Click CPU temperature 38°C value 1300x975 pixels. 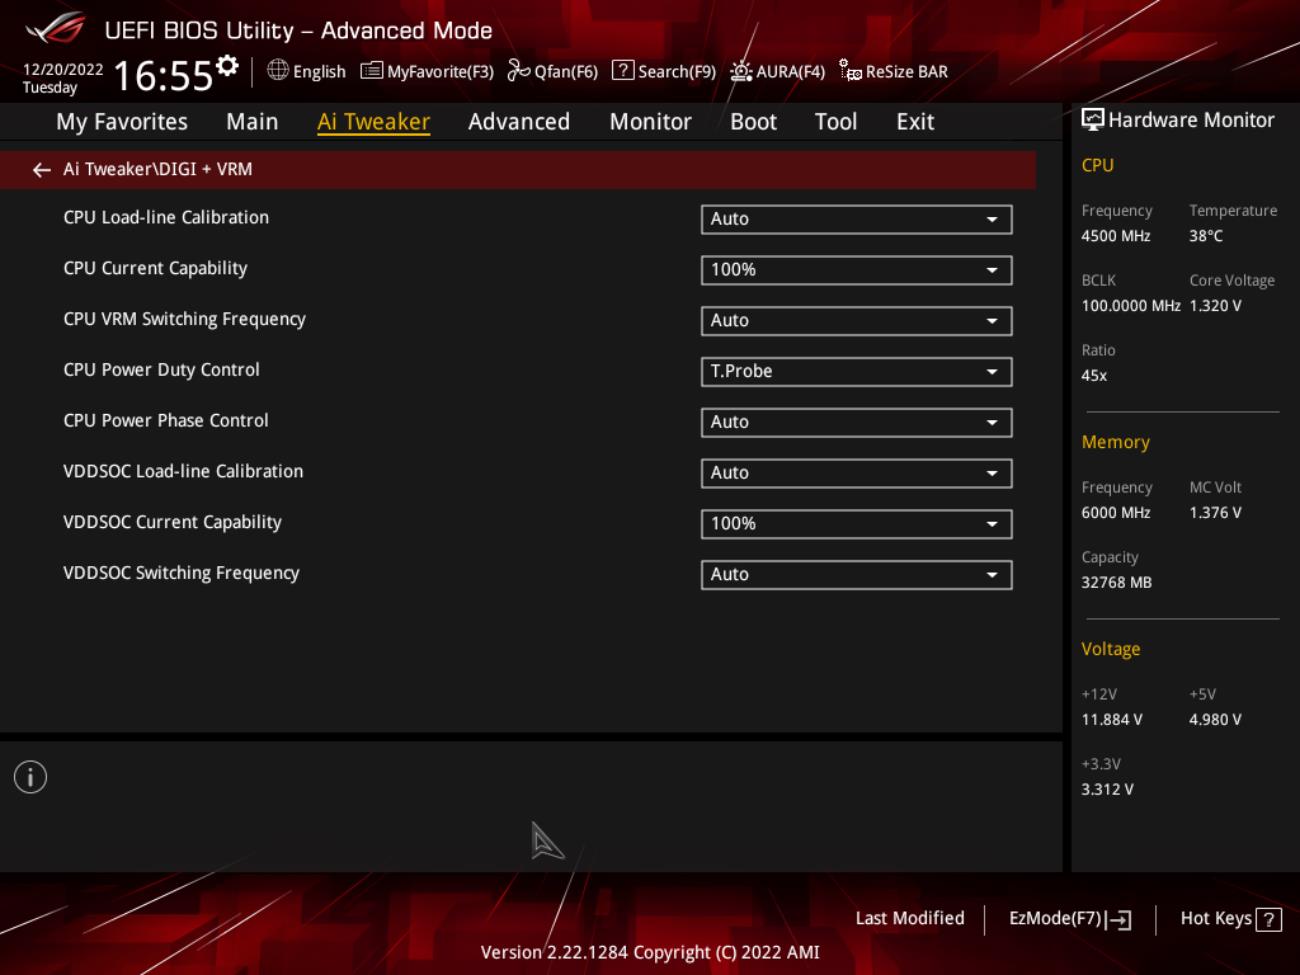click(x=1206, y=236)
